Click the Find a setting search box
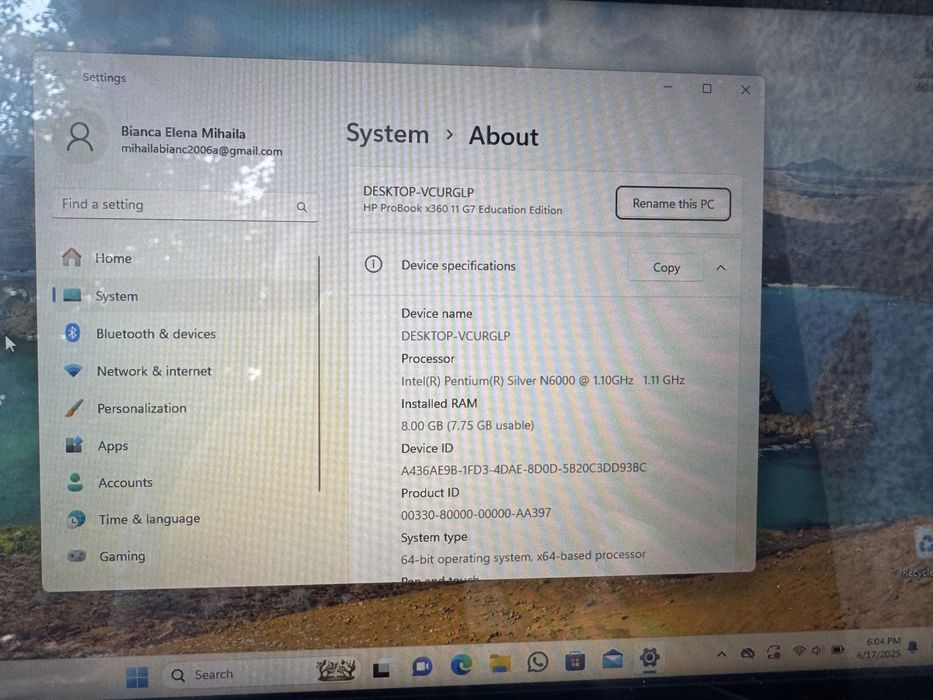Viewport: 933px width, 700px height. (184, 205)
